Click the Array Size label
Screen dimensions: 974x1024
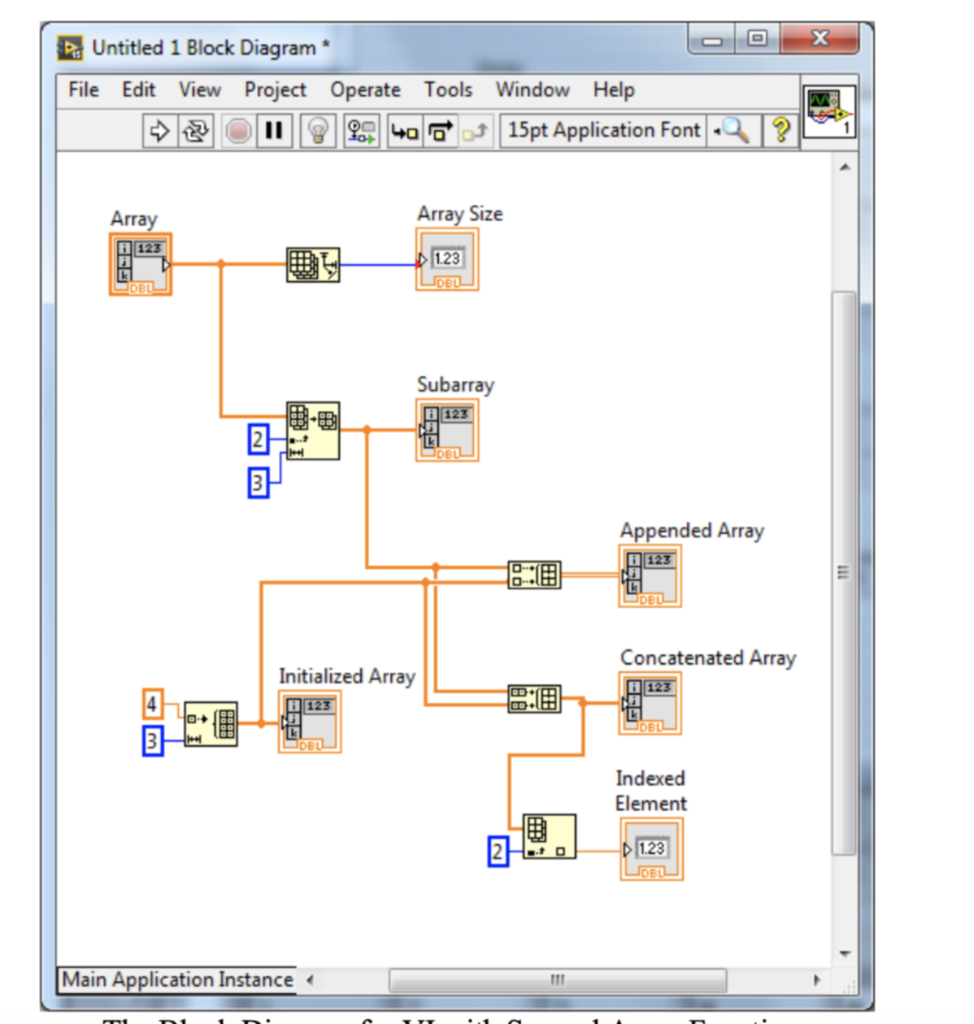click(460, 214)
